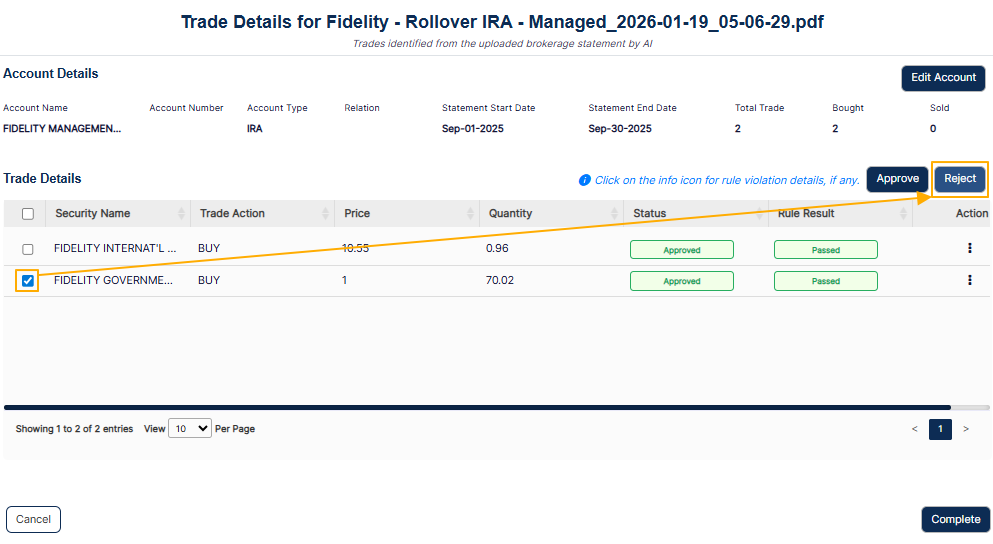This screenshot has width=993, height=544.
Task: Click the security name FIDELITY GOVERNME...
Action: click(113, 280)
